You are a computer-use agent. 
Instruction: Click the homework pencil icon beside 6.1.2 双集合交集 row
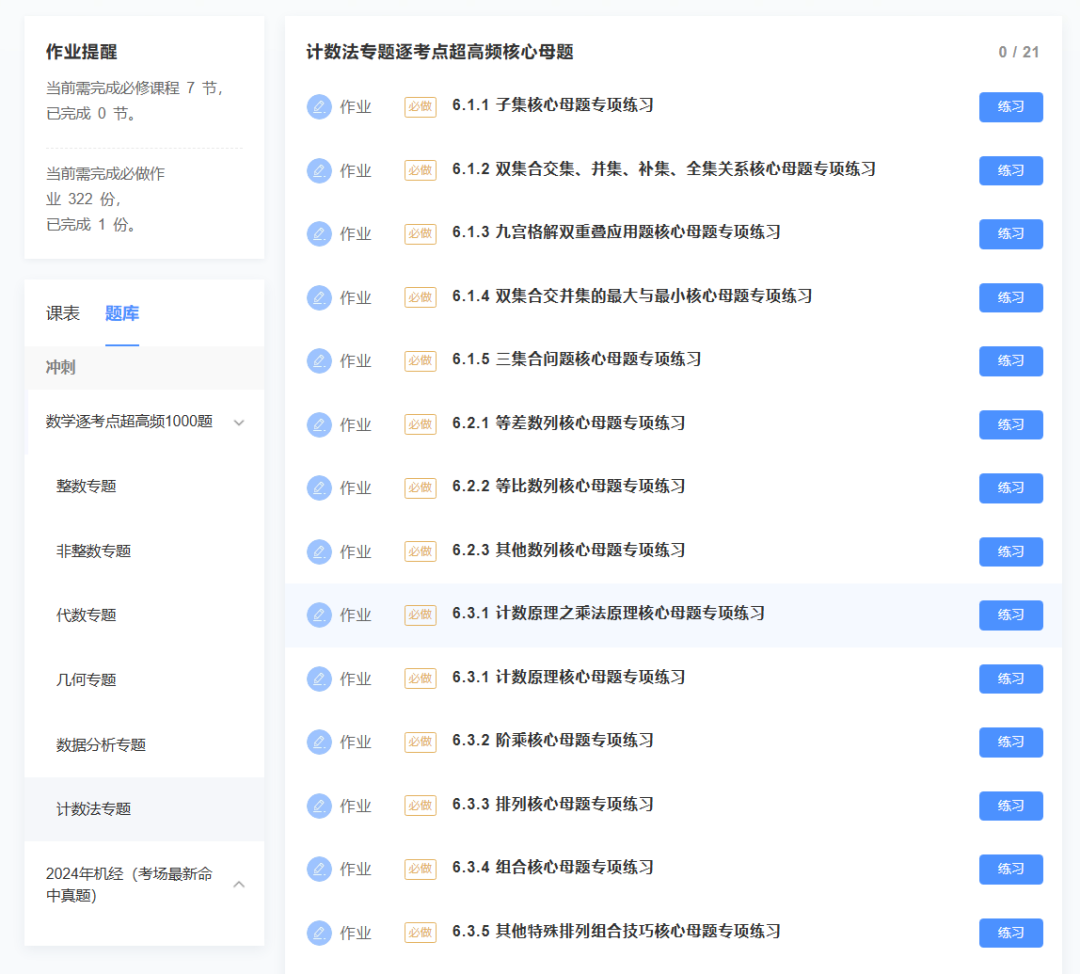coord(319,170)
